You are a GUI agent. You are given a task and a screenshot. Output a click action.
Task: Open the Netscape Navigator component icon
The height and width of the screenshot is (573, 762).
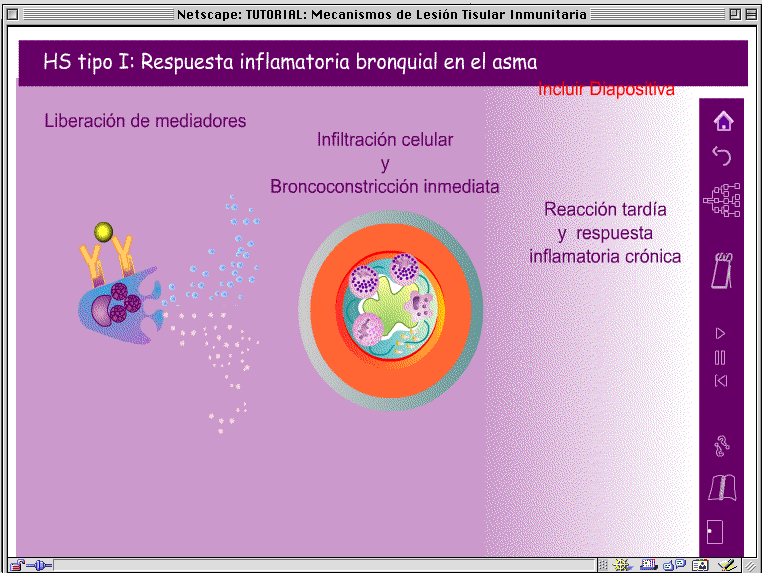622,565
